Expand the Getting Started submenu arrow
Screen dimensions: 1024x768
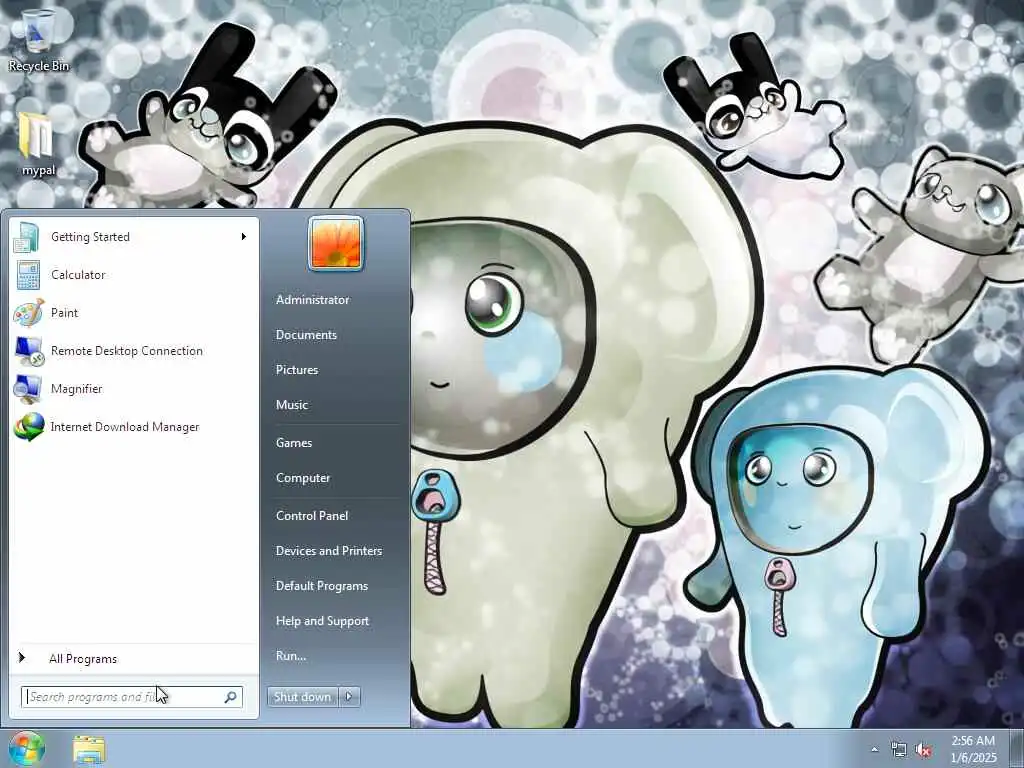tap(244, 236)
